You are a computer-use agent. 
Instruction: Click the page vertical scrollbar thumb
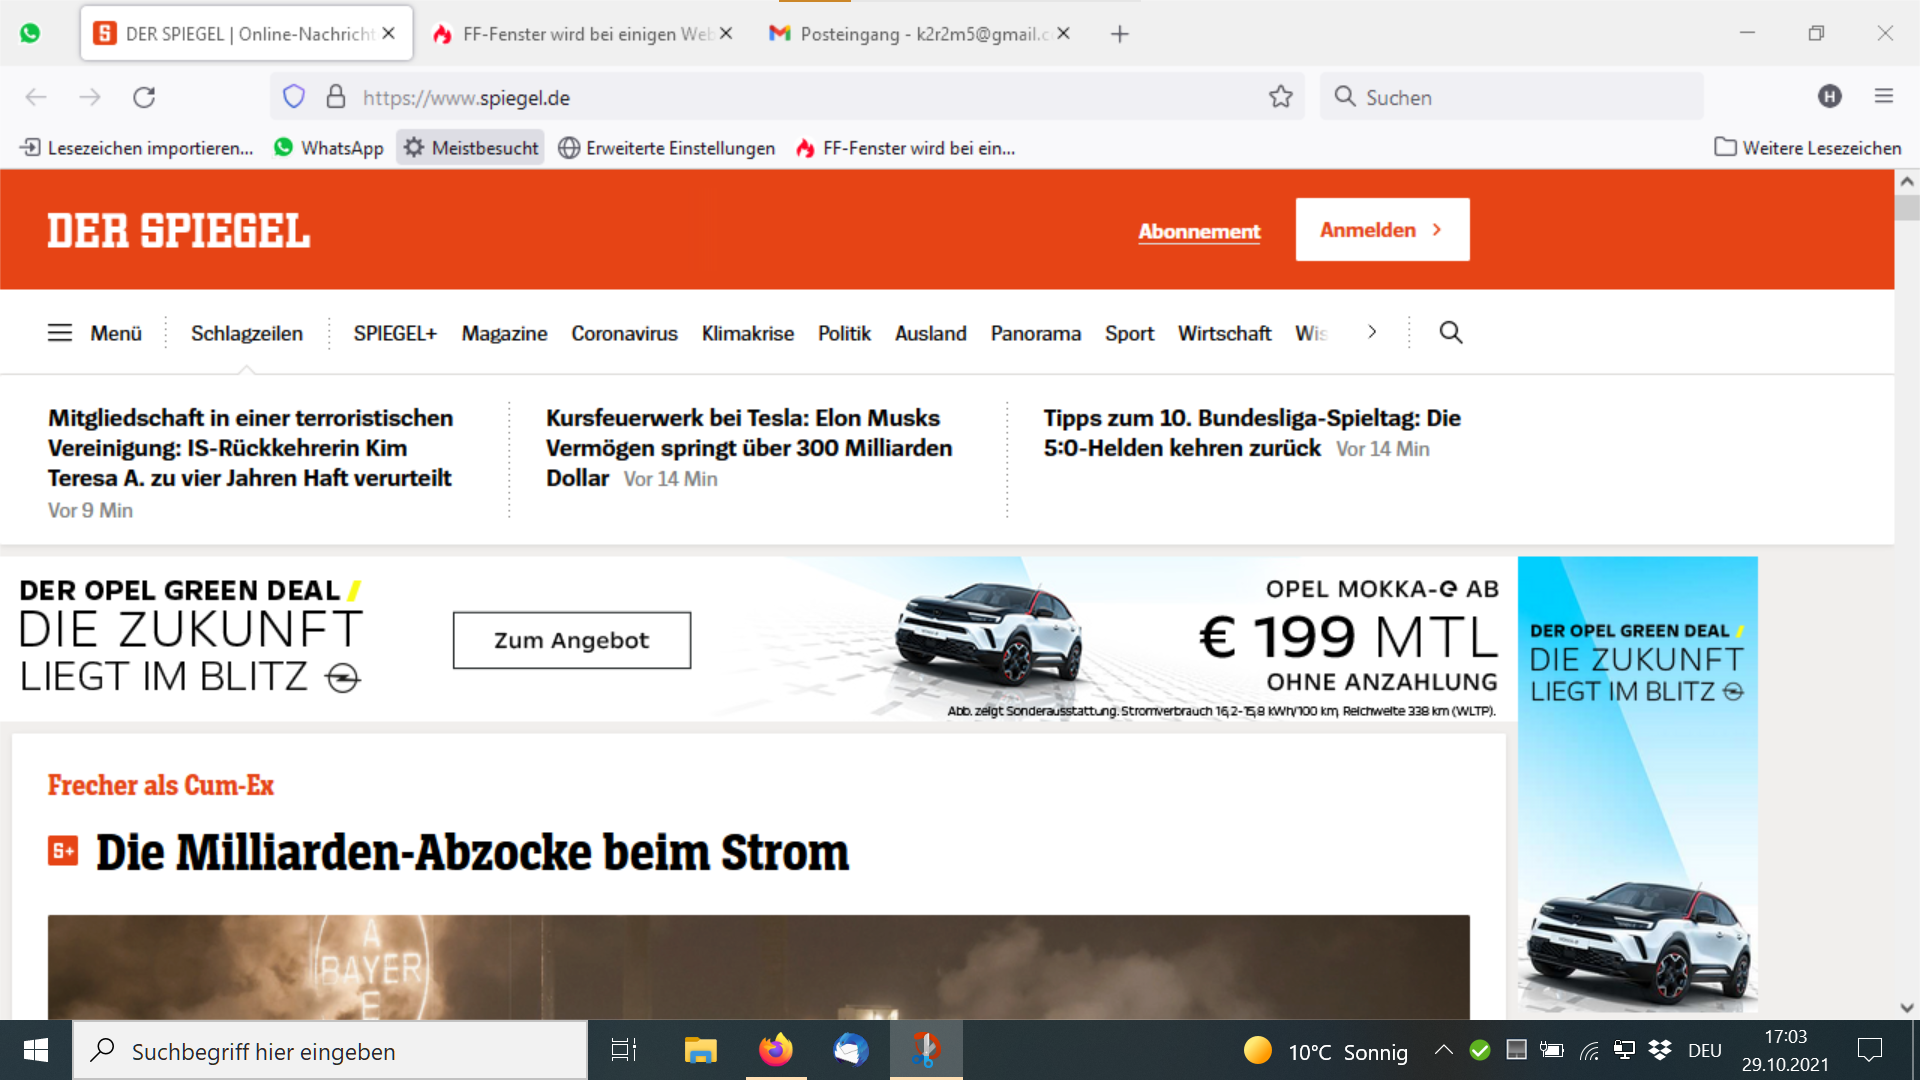[x=1907, y=207]
